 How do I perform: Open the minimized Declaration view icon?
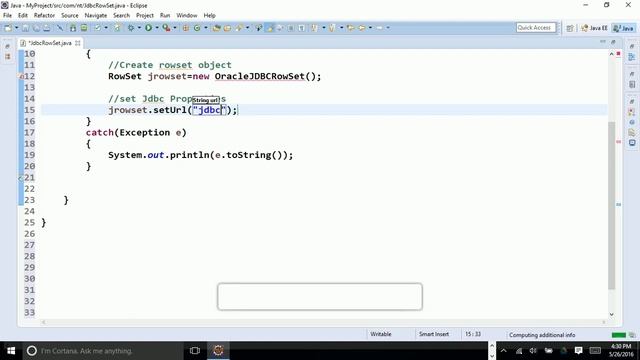[632, 132]
